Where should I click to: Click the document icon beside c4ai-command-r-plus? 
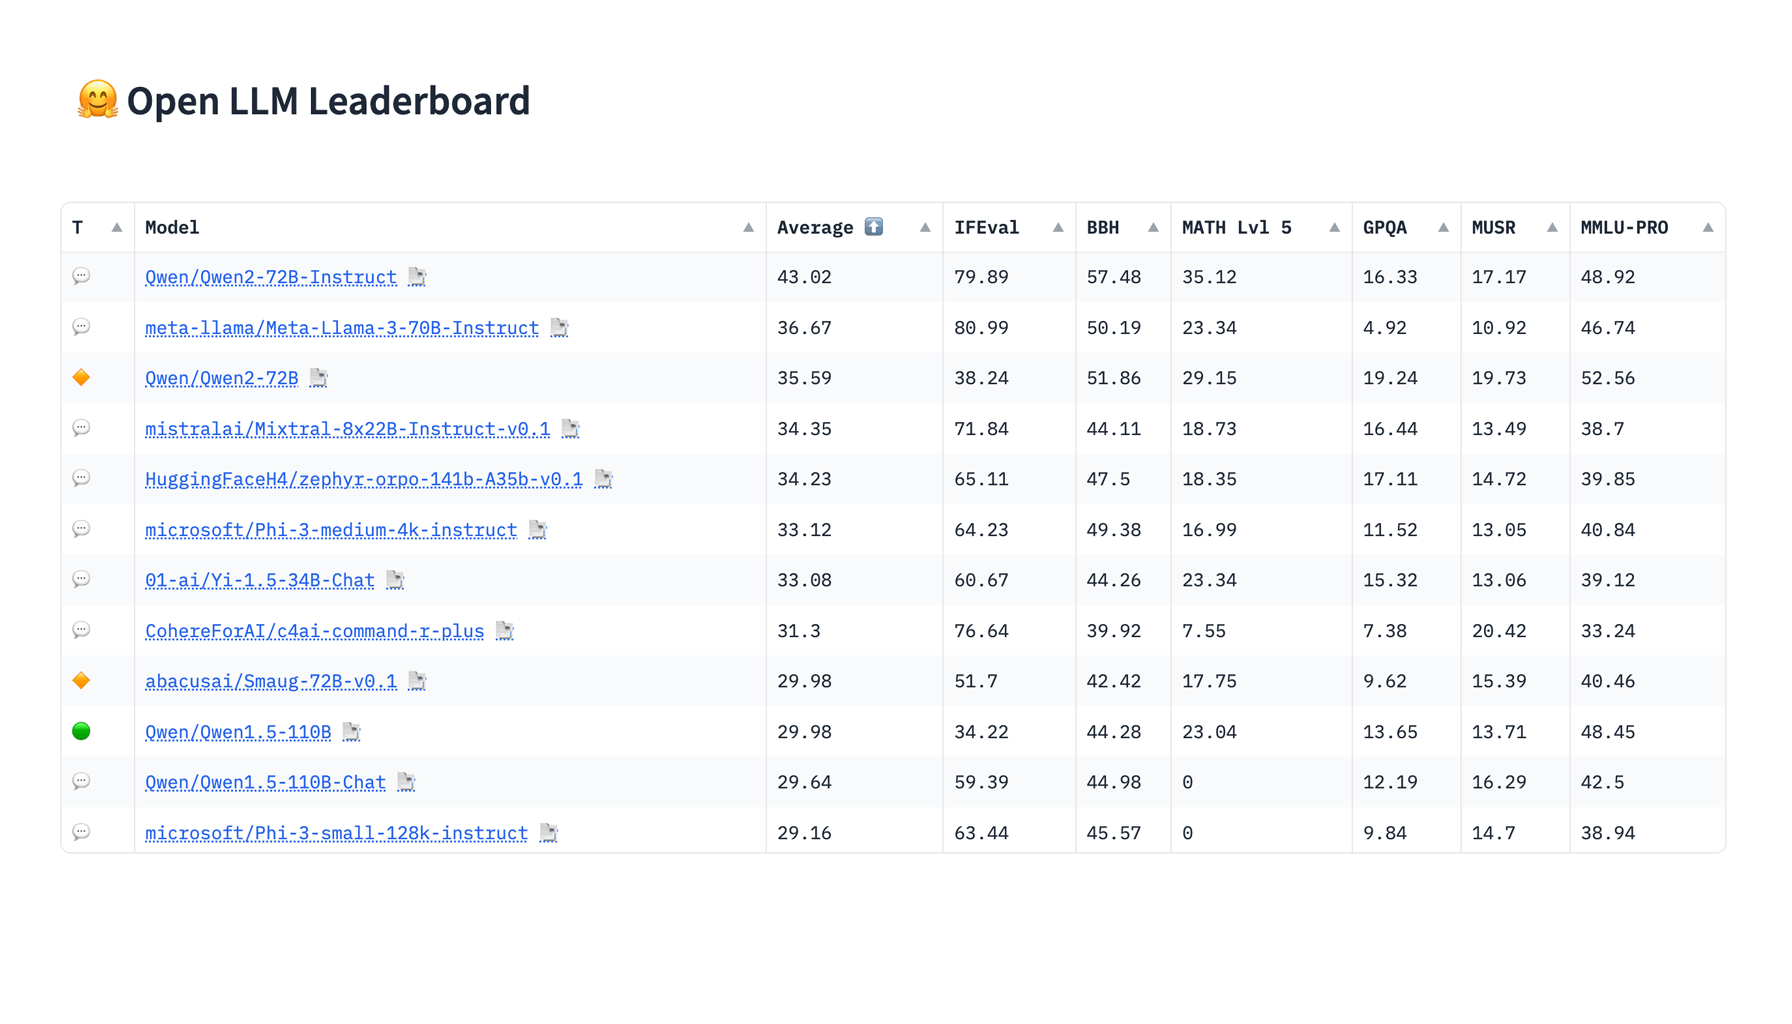[504, 631]
